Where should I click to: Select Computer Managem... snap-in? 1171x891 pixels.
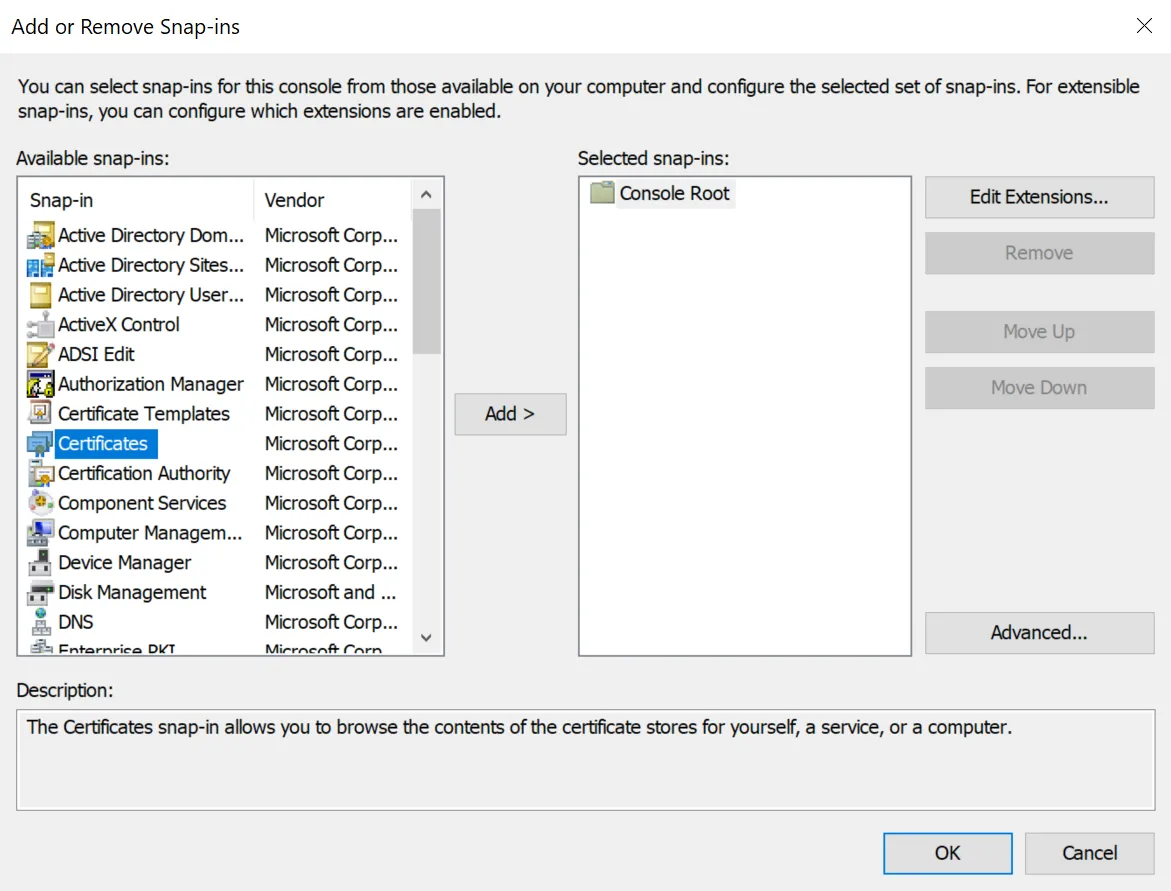(150, 533)
